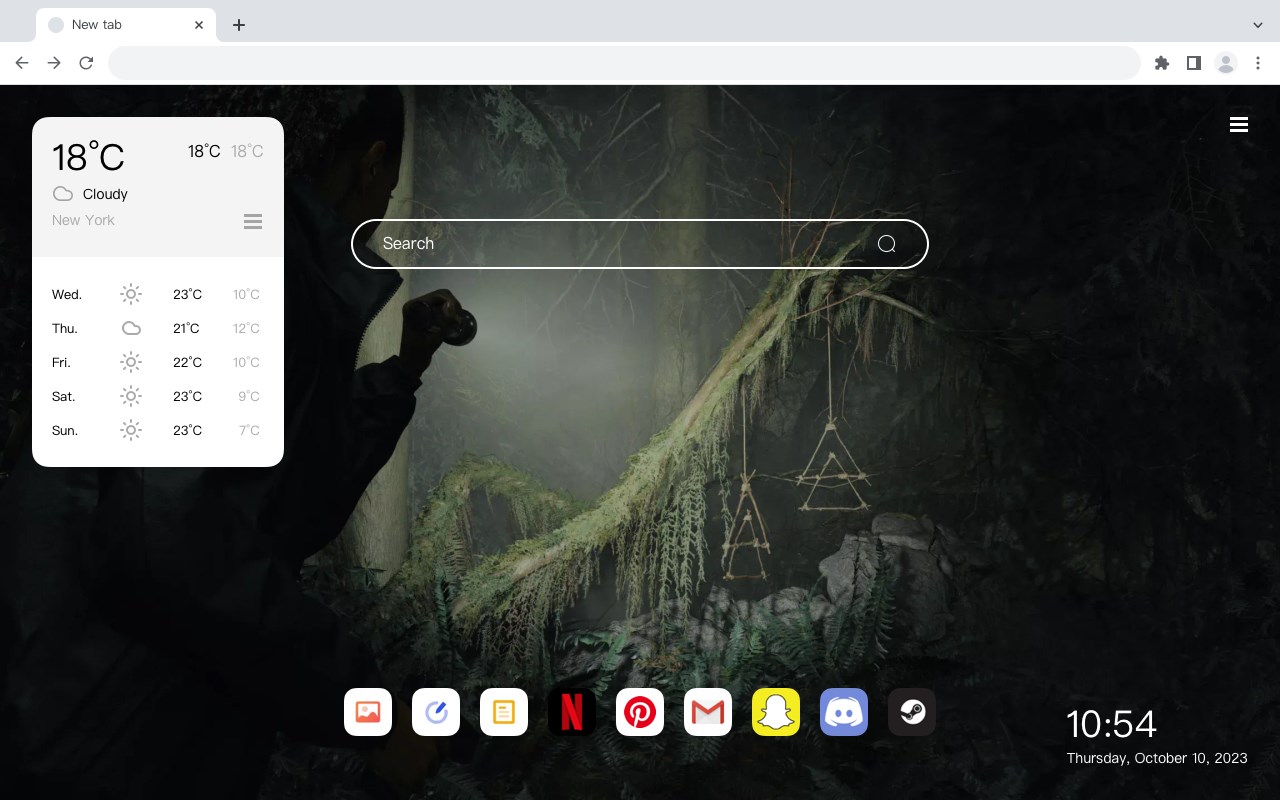Click the Thursday, October 10, 2023 date
This screenshot has width=1280, height=800.
pyautogui.click(x=1157, y=758)
